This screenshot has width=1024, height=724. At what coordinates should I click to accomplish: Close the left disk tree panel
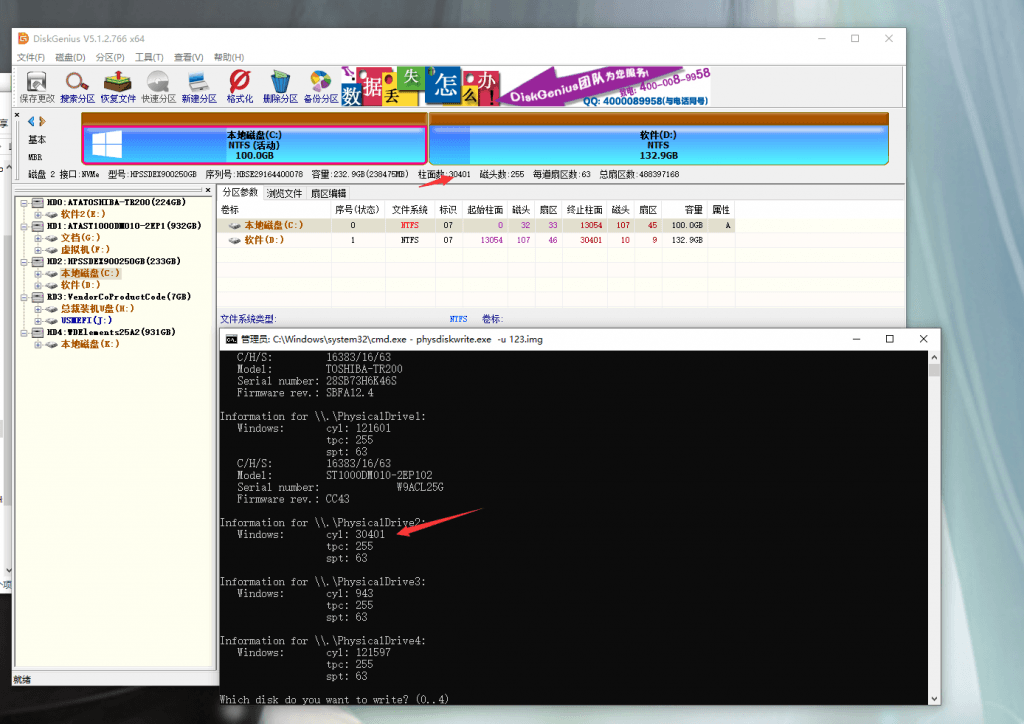(x=208, y=190)
